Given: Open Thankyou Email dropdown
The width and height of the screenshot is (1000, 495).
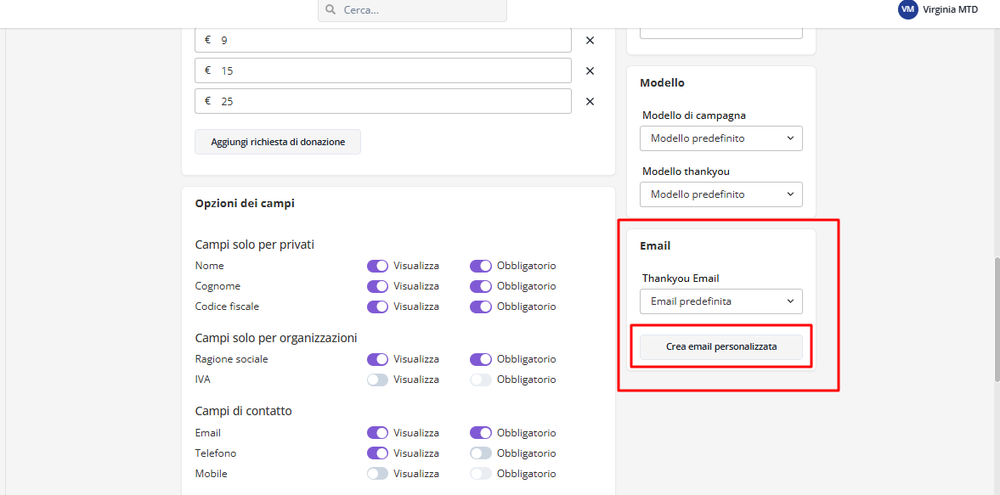Looking at the screenshot, I should point(721,301).
